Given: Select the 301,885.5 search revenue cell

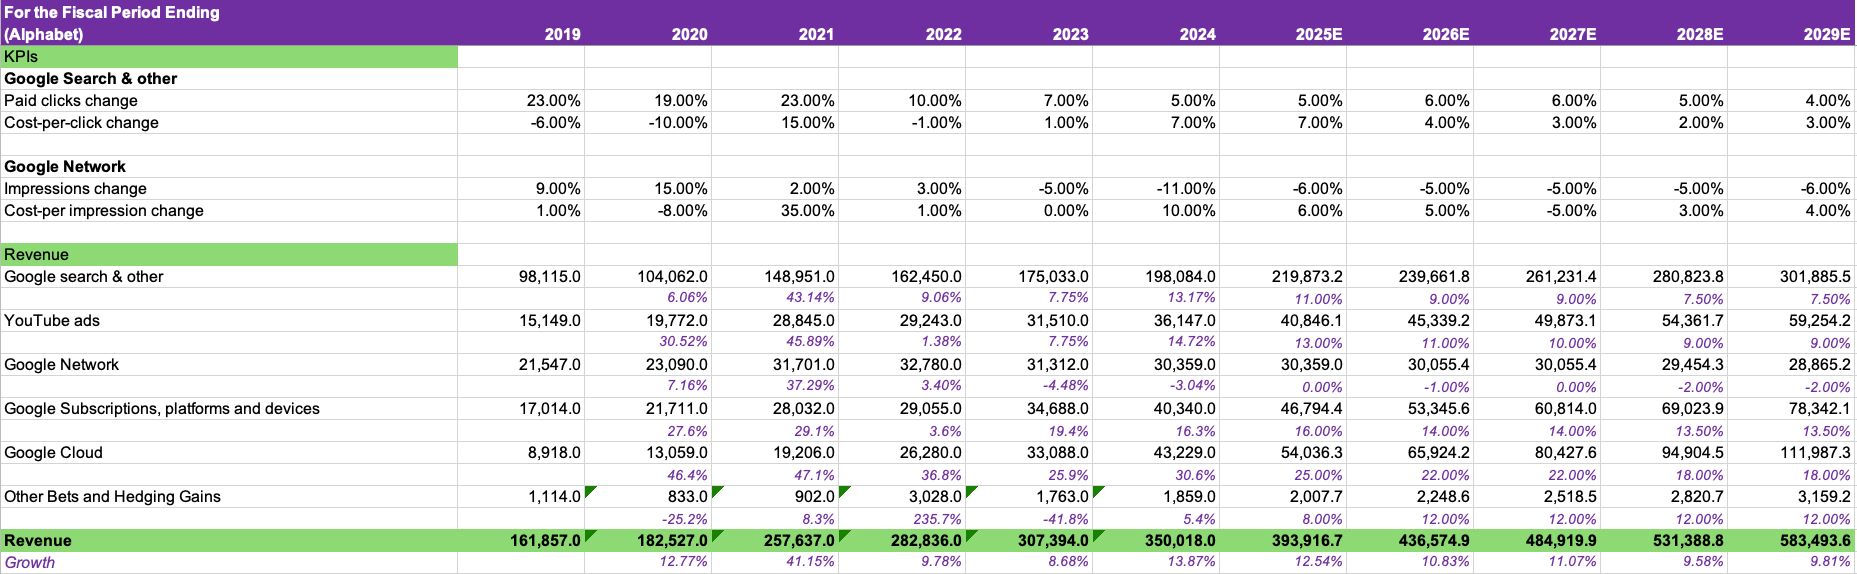Looking at the screenshot, I should tap(1815, 277).
